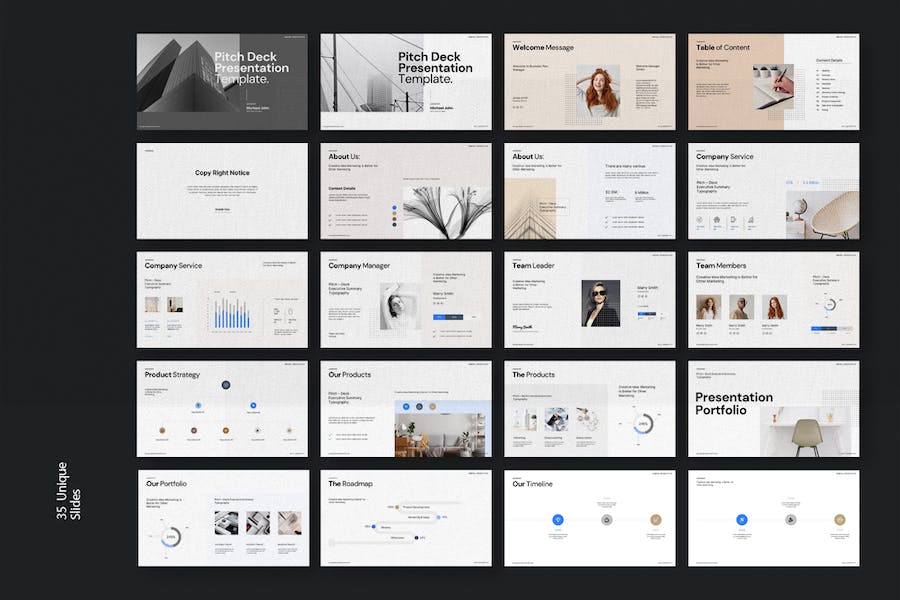Click the gray middle icon on Our Timeline slide
The height and width of the screenshot is (600, 900).
[607, 519]
